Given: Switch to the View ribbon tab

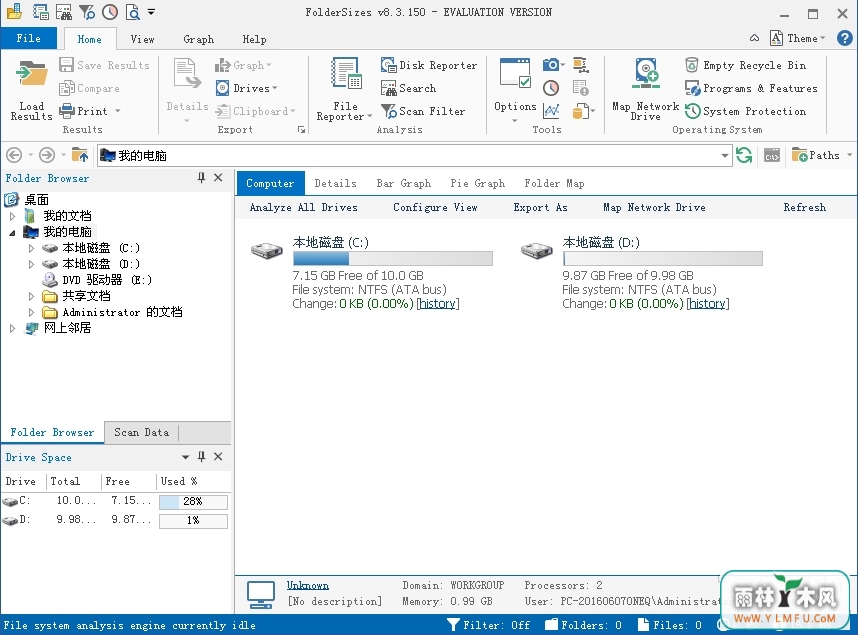Looking at the screenshot, I should [x=142, y=39].
